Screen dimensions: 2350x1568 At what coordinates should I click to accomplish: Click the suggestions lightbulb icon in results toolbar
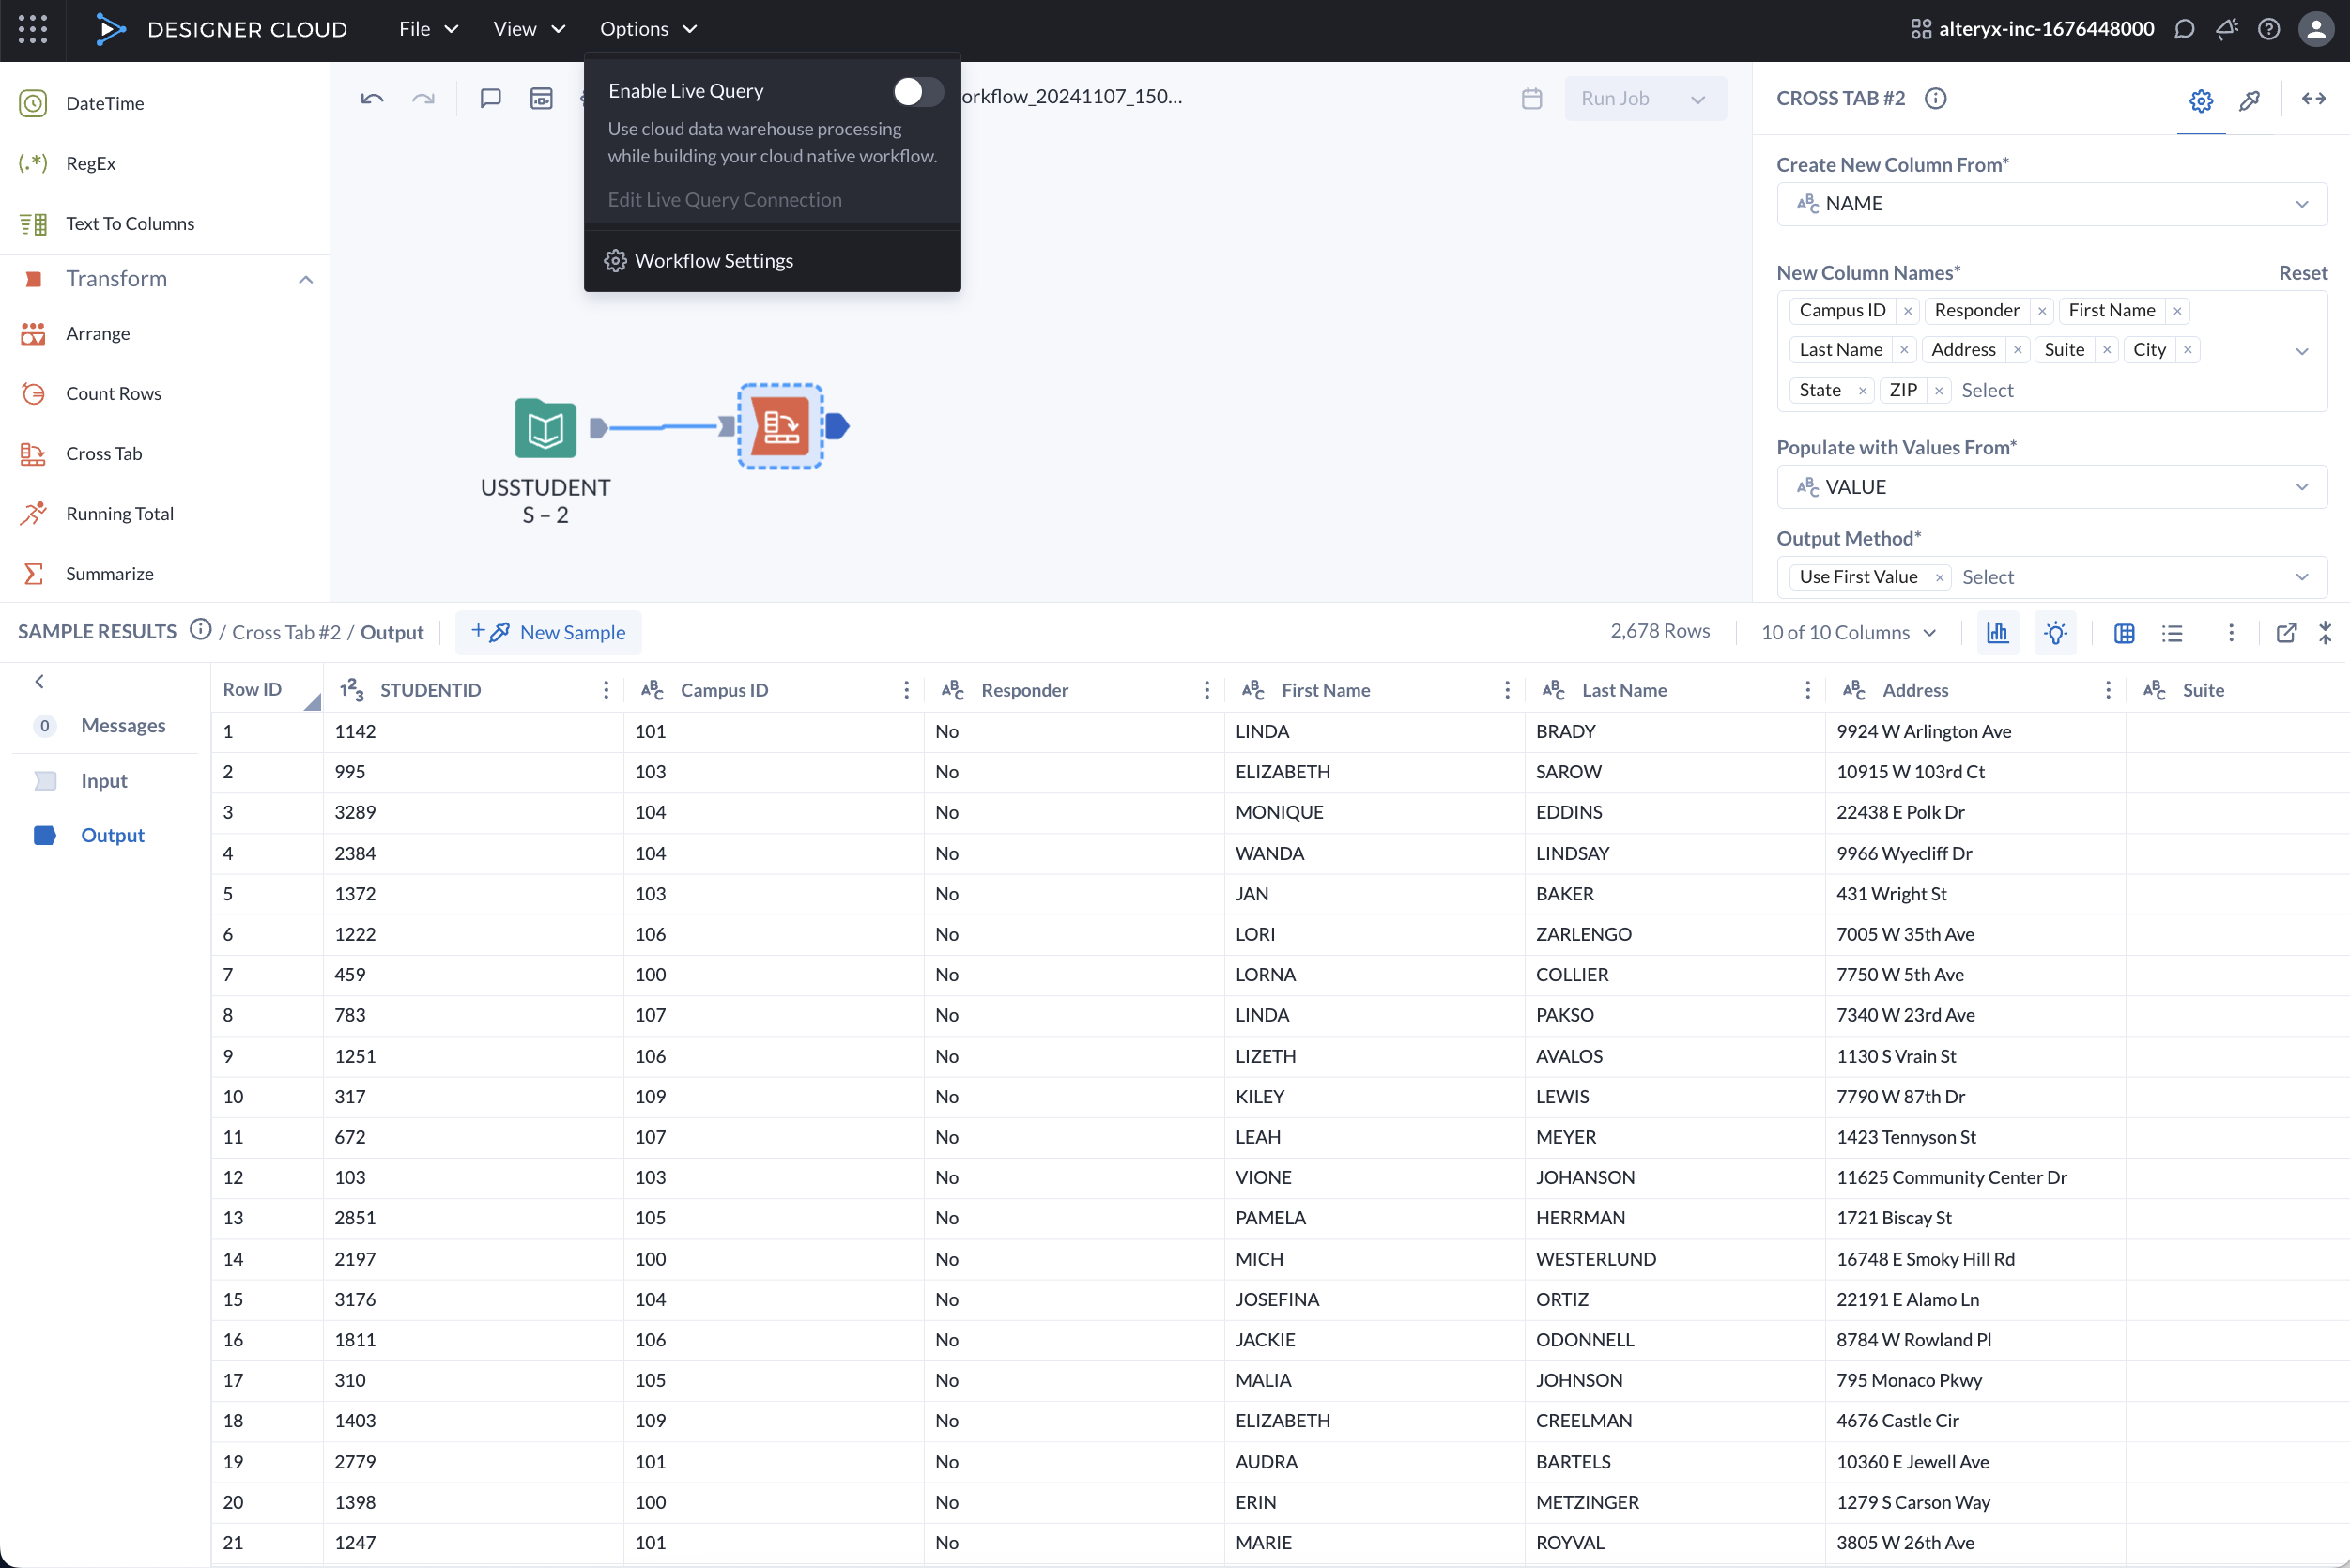[x=2056, y=632]
